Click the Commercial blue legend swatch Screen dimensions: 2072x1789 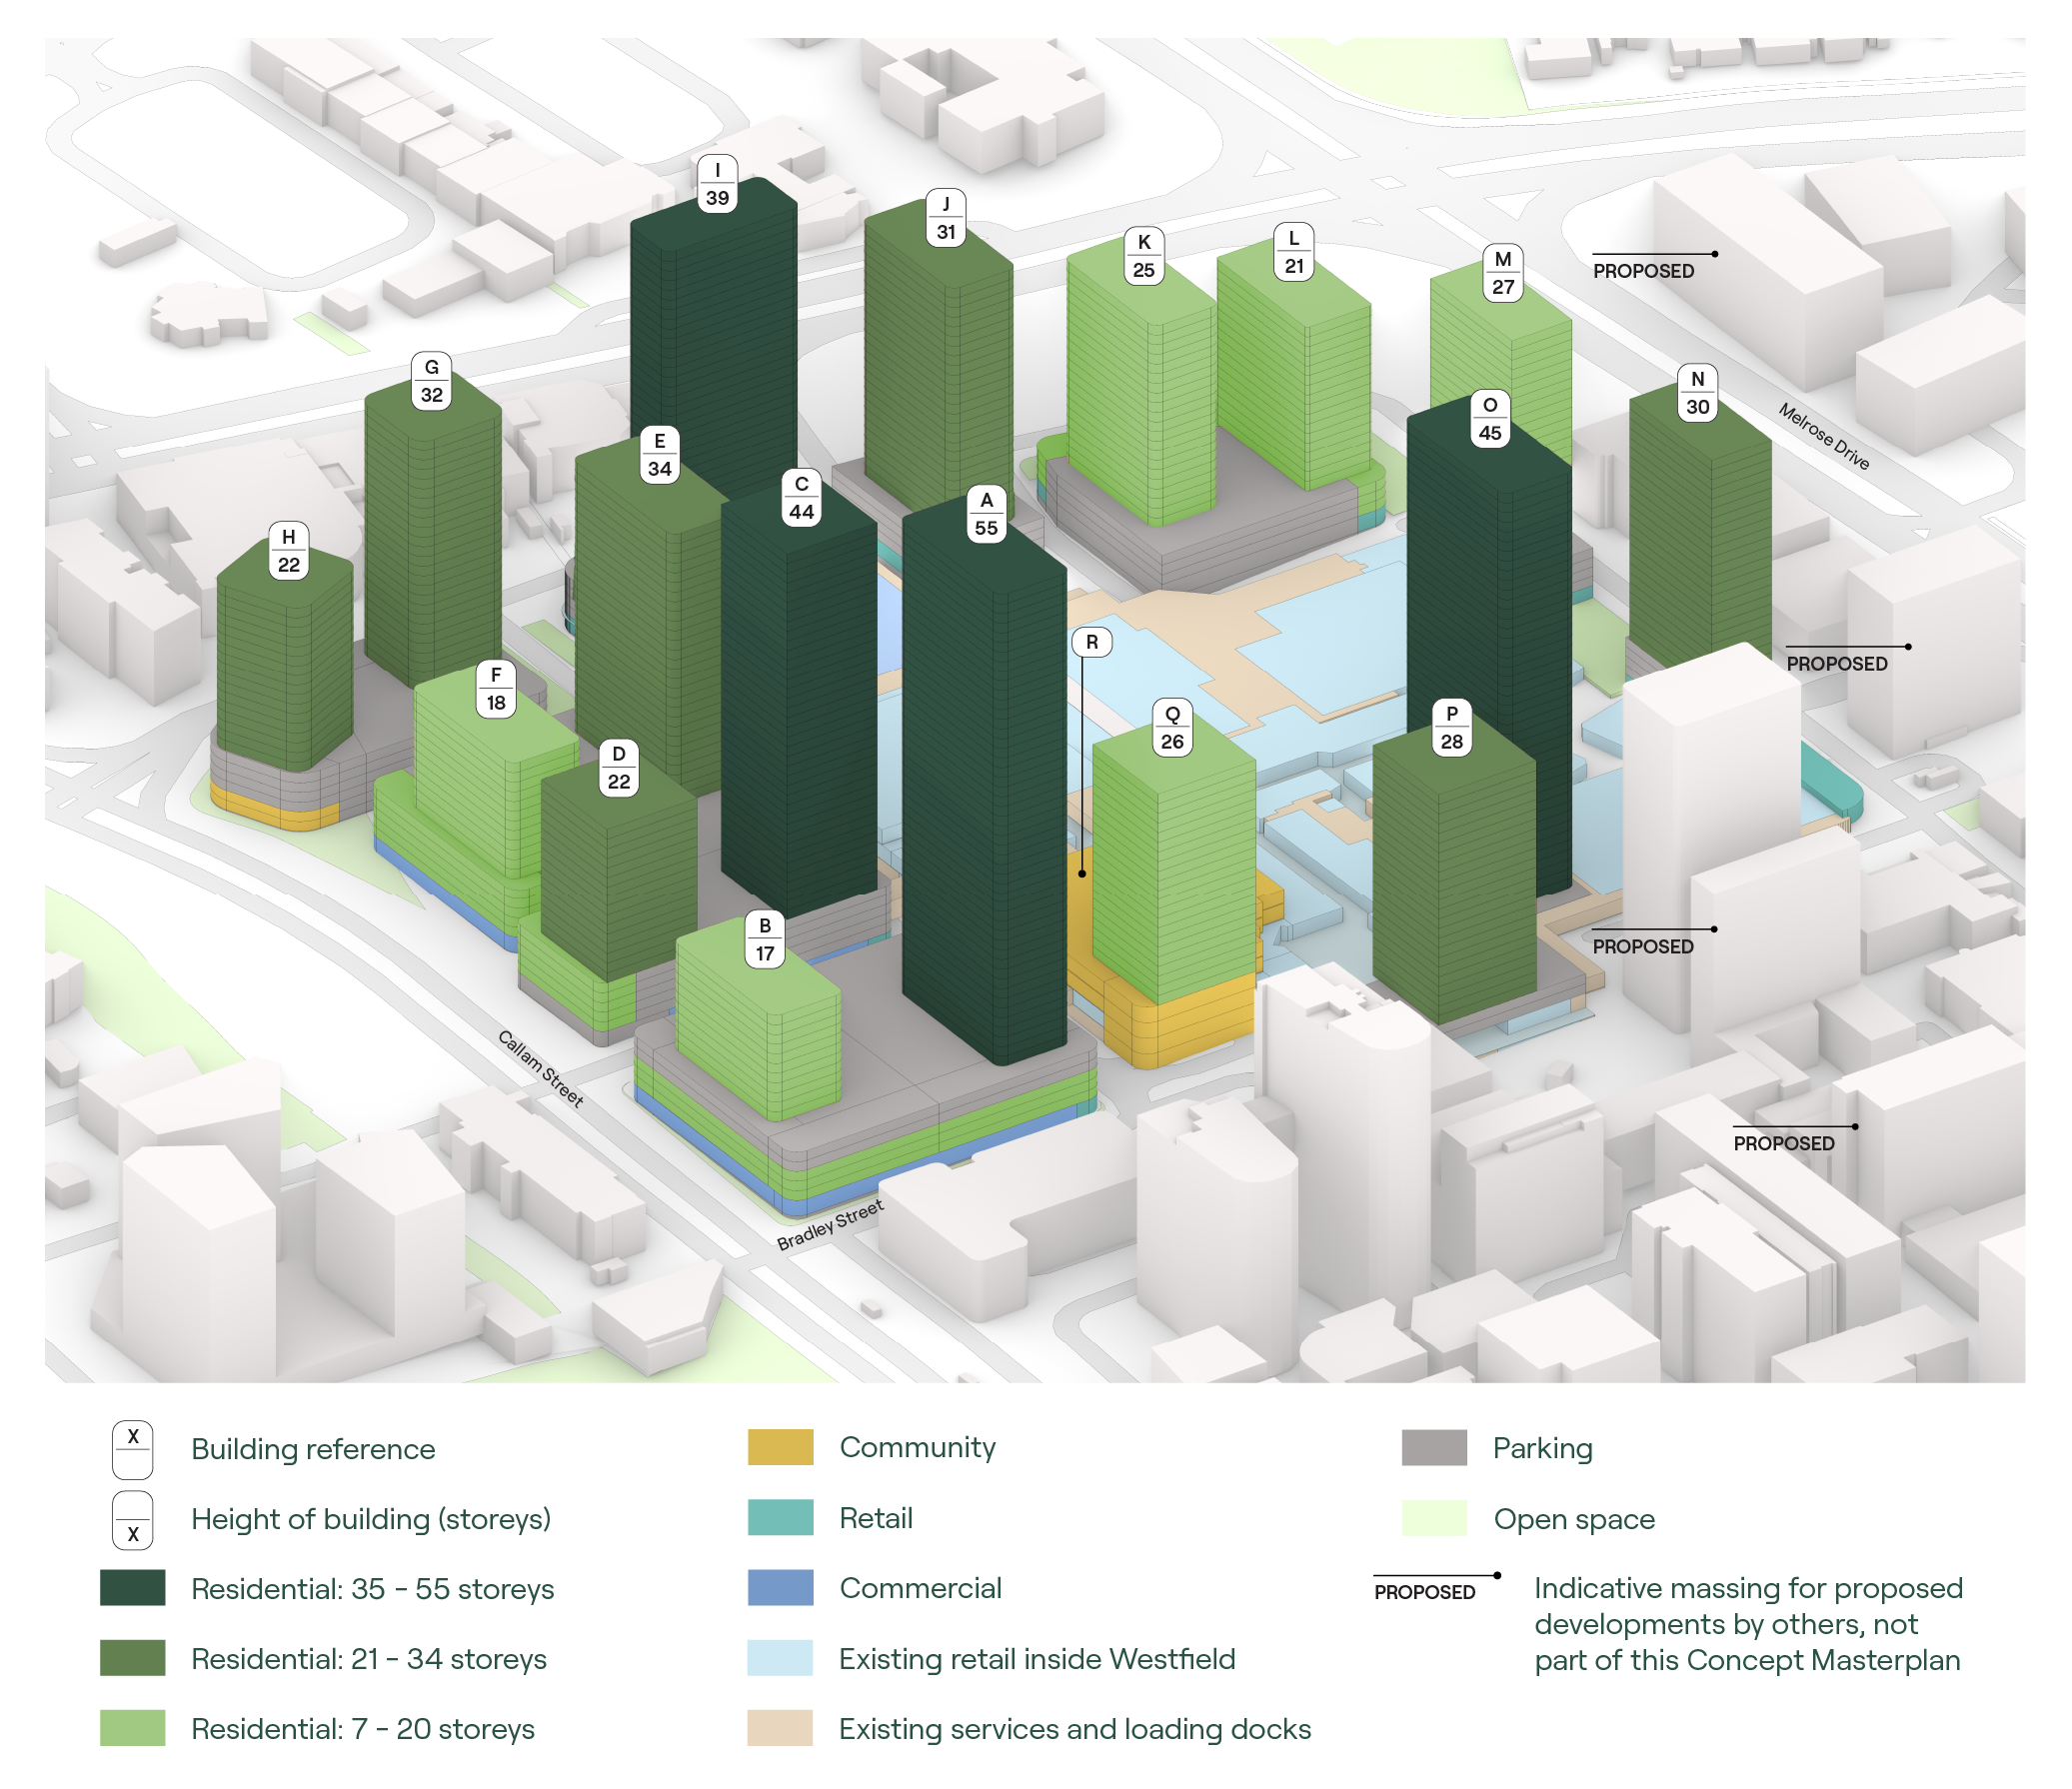tap(780, 1587)
